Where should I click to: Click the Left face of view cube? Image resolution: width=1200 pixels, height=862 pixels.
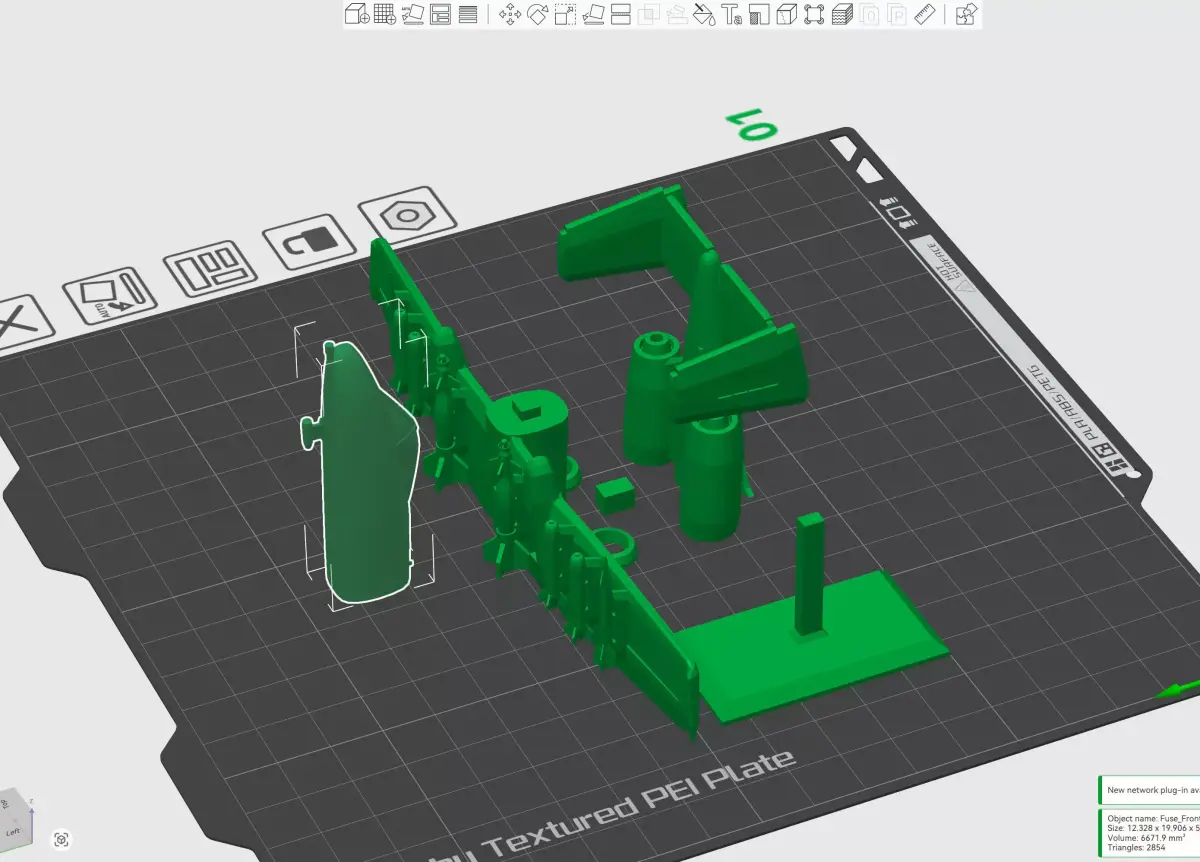[13, 830]
